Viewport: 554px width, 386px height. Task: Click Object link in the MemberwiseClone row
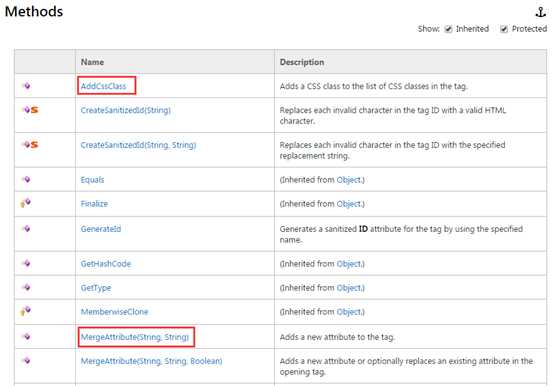(x=349, y=312)
